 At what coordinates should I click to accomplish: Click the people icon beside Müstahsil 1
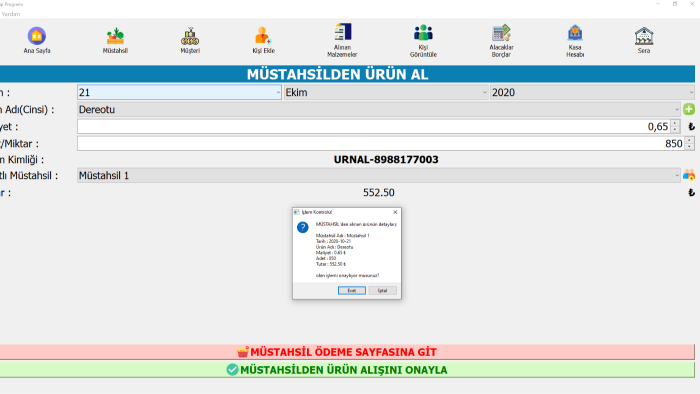point(689,175)
